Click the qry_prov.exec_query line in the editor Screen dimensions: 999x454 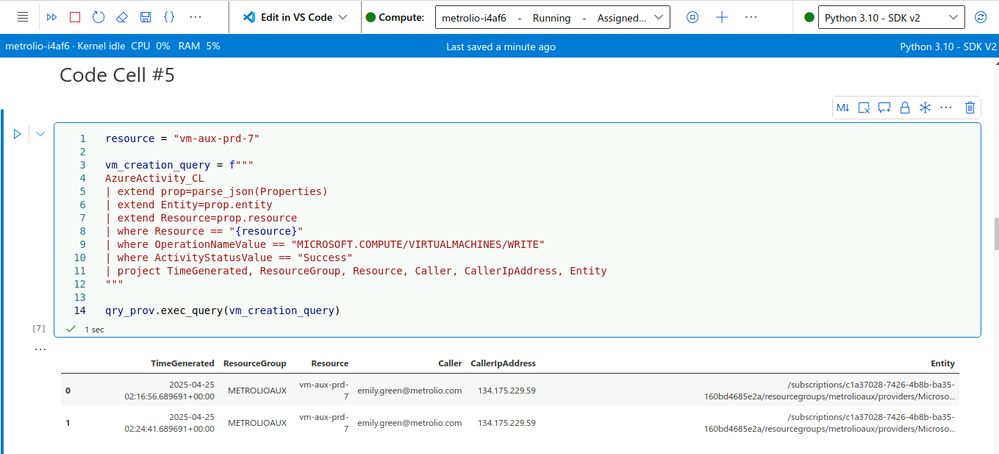[222, 311]
